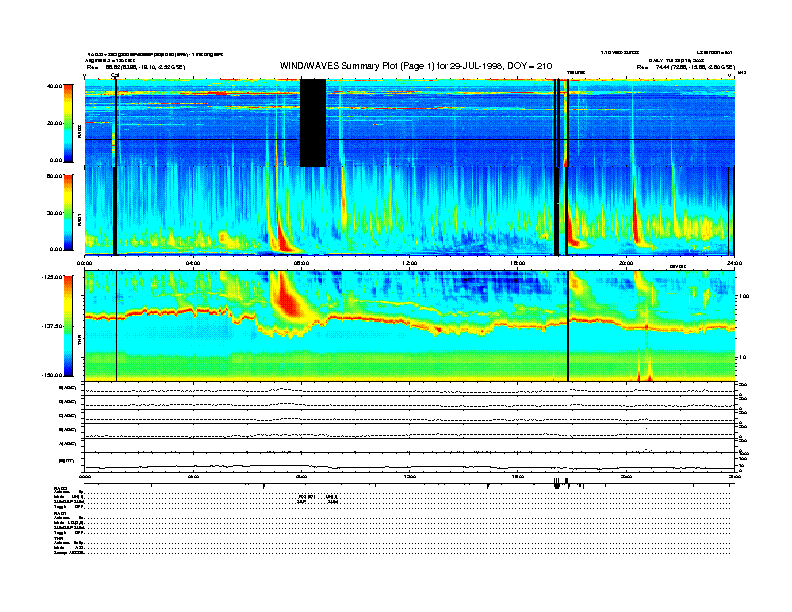Click the -125.00 color scale label

[53, 277]
